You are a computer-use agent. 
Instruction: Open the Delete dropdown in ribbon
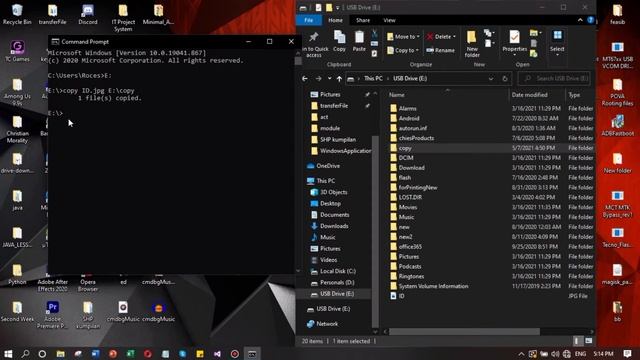441,37
